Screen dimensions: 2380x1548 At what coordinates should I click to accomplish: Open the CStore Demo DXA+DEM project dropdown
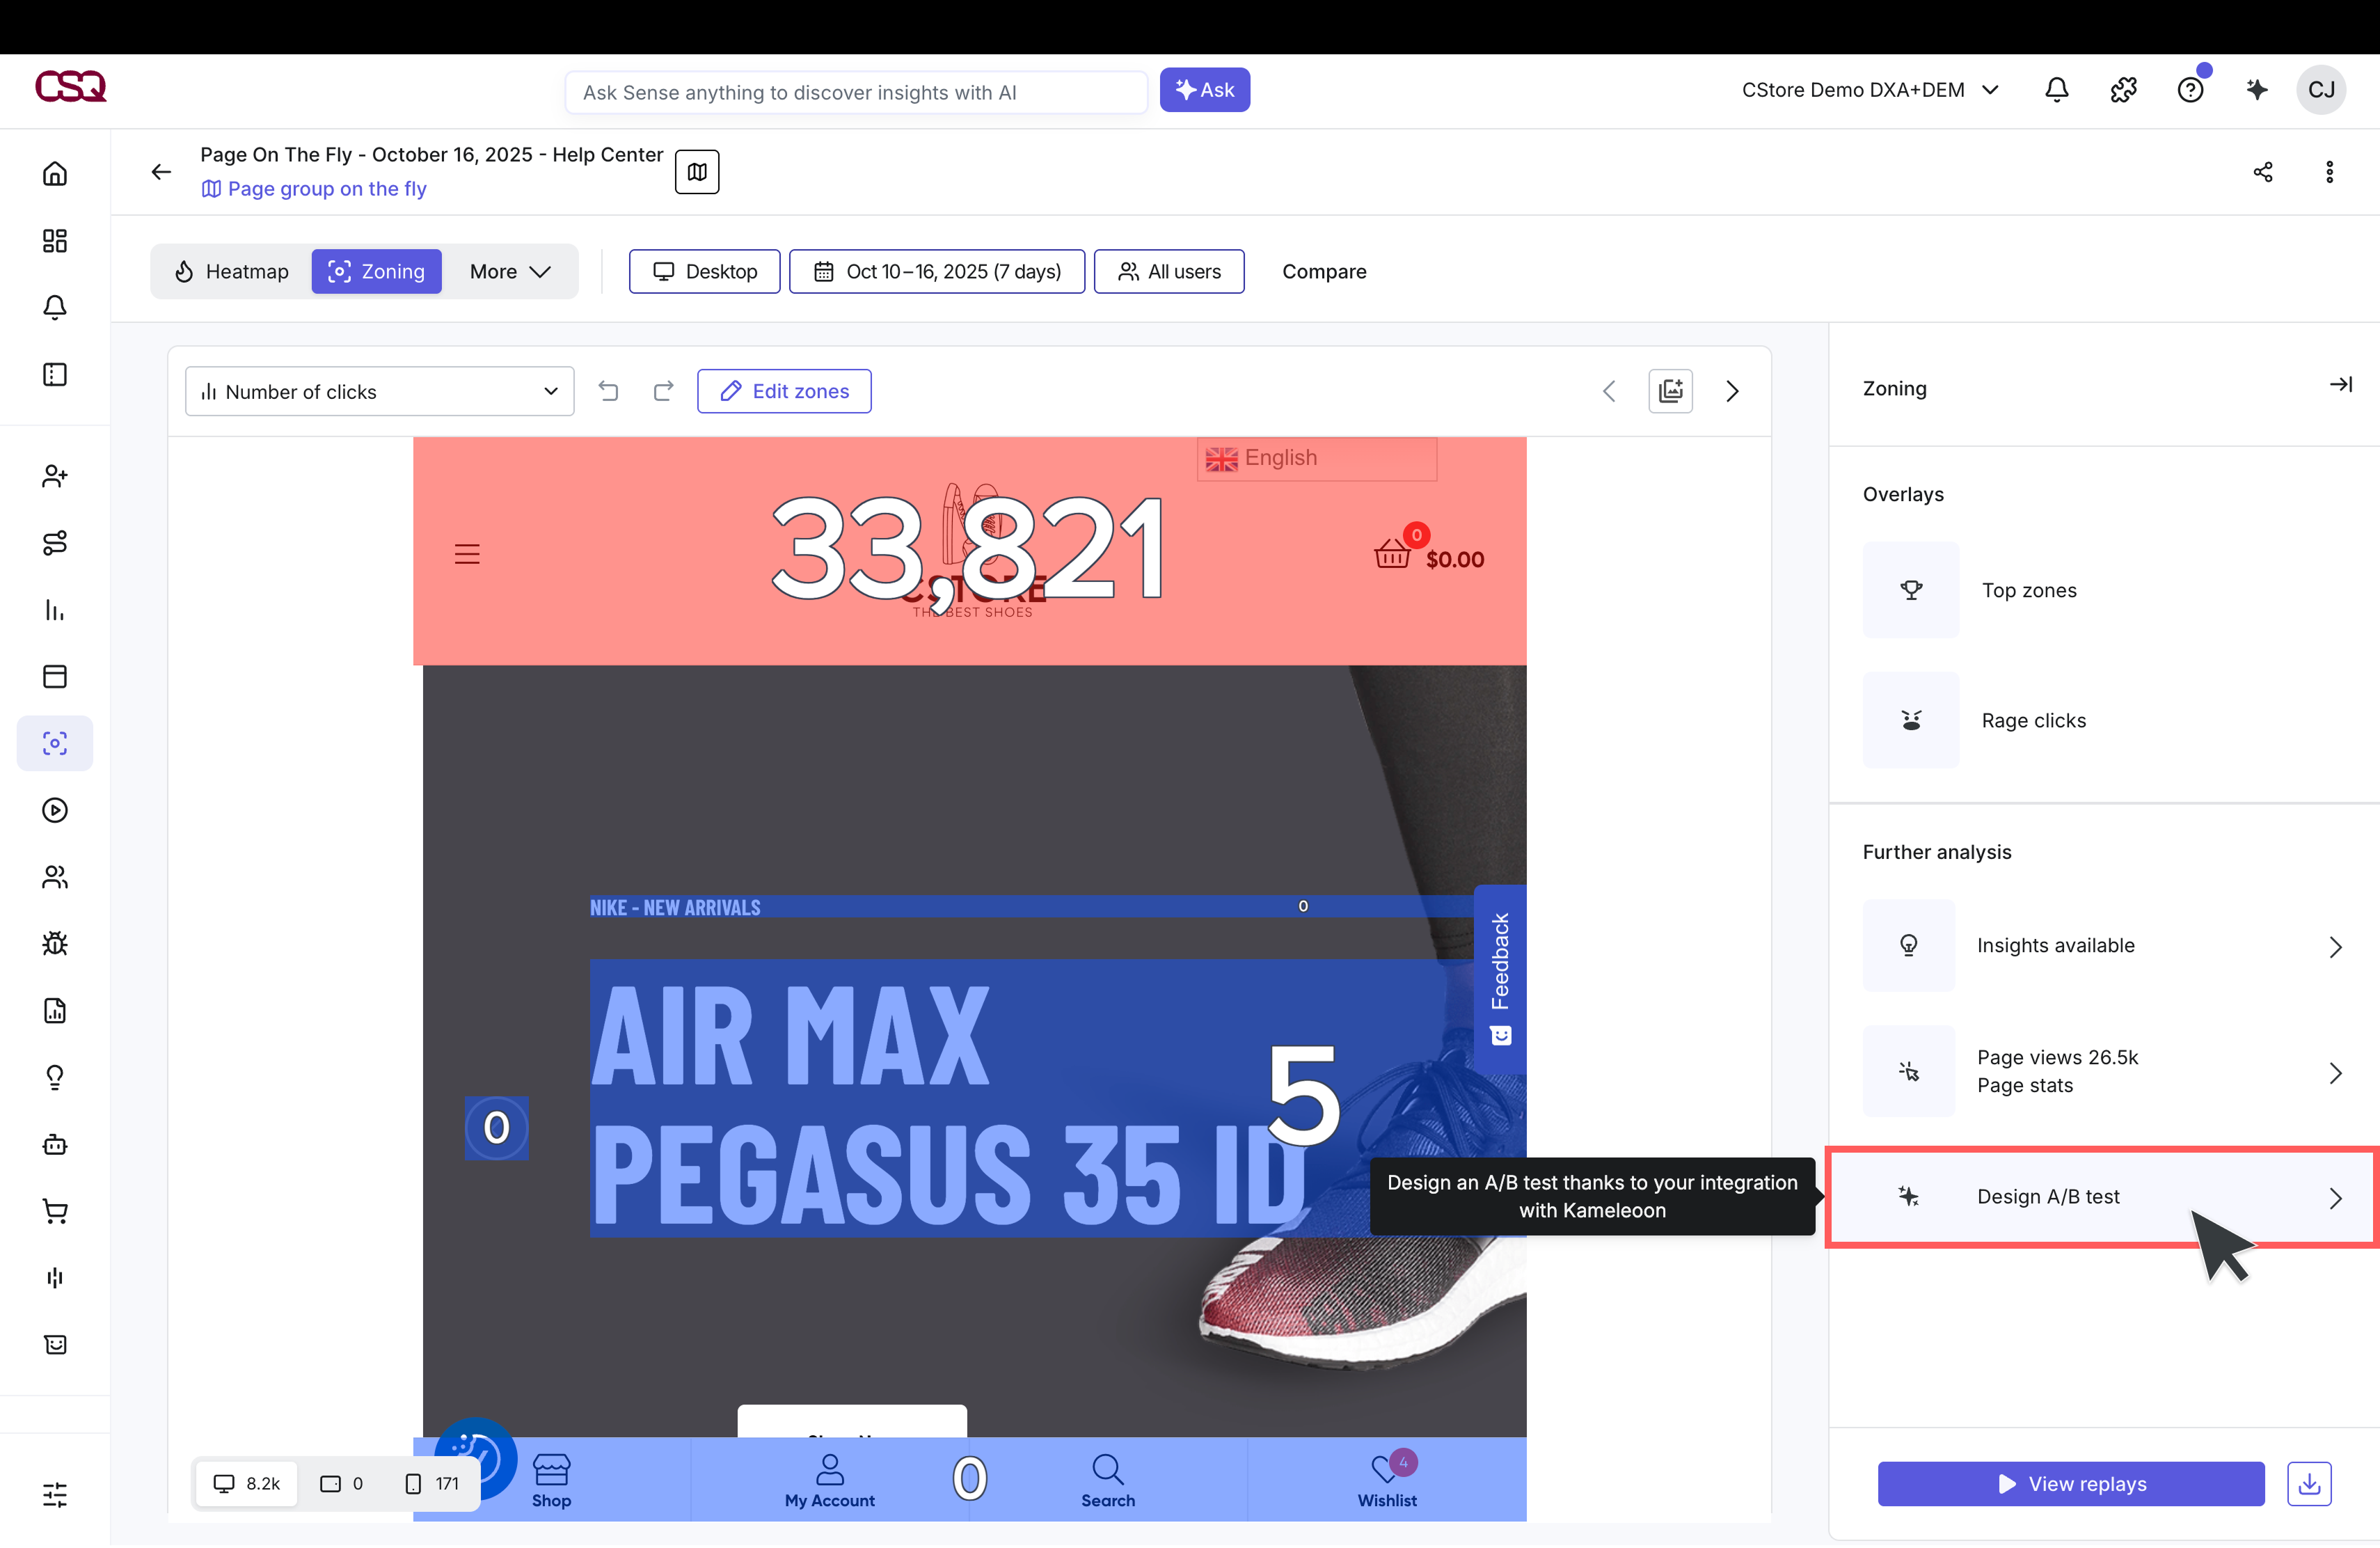1870,90
